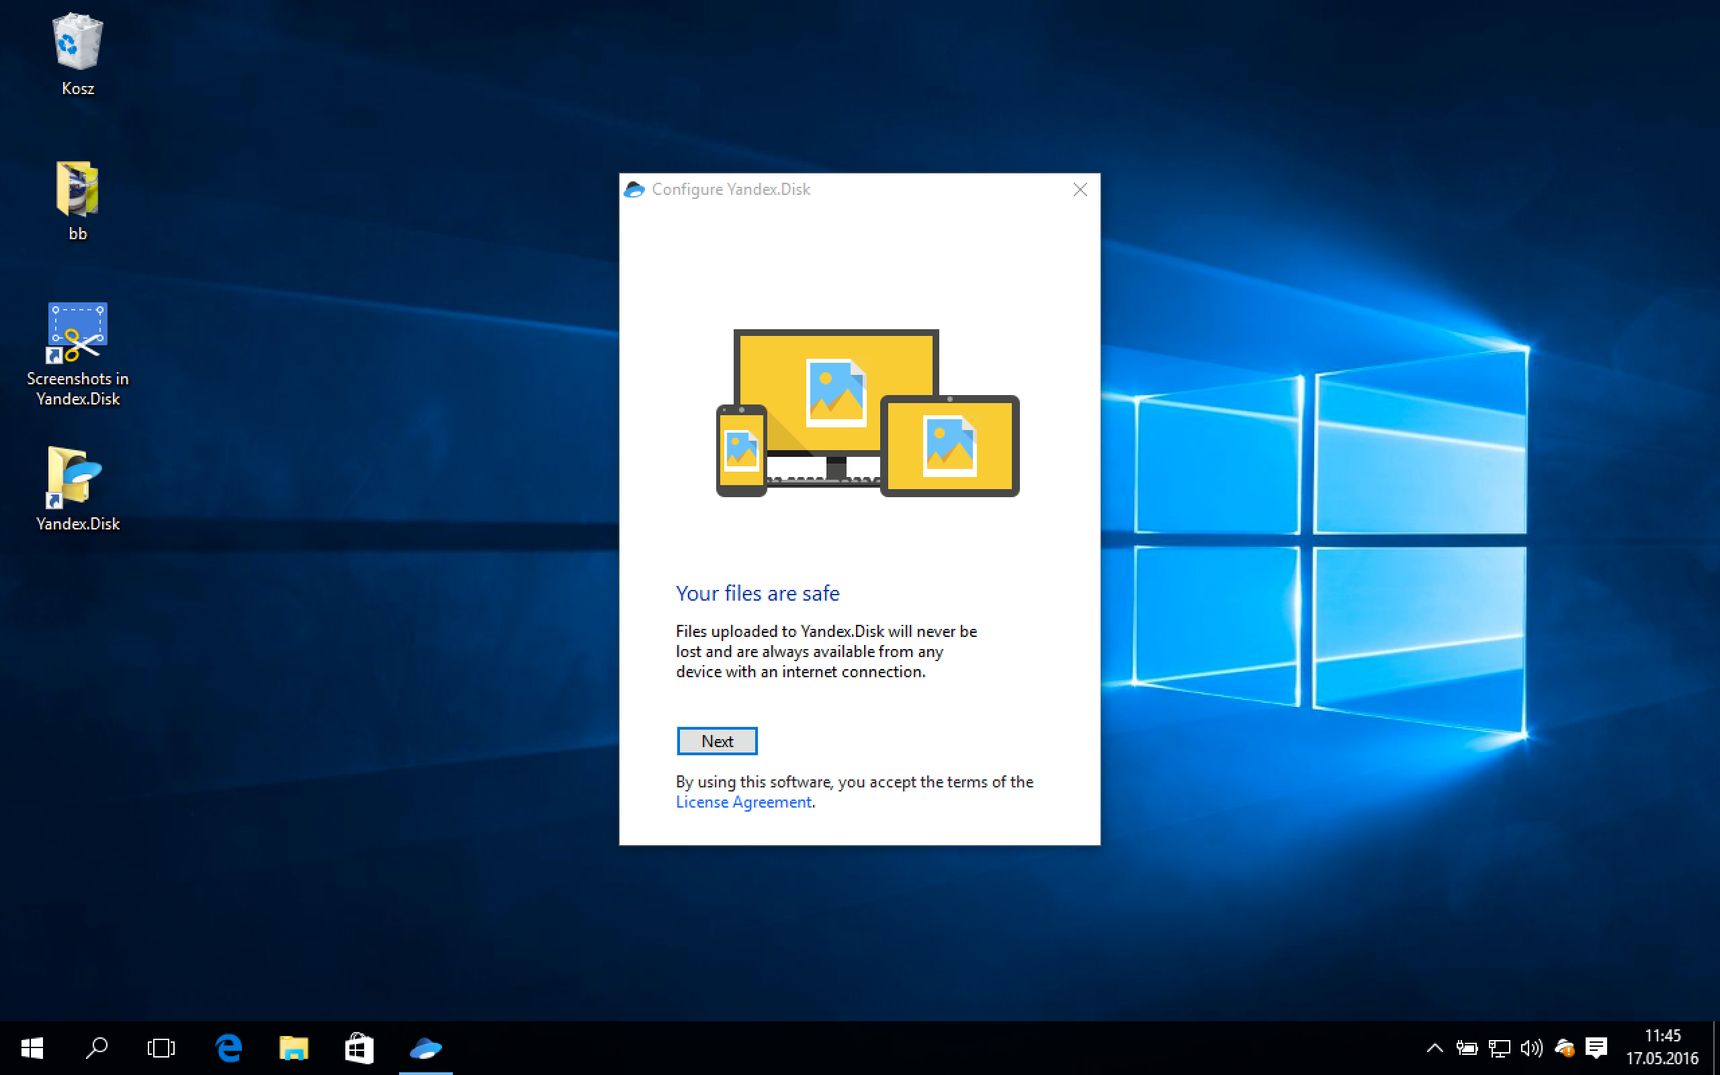Screen dimensions: 1720x1075
Task: Open the License Agreement link
Action: [x=743, y=802]
